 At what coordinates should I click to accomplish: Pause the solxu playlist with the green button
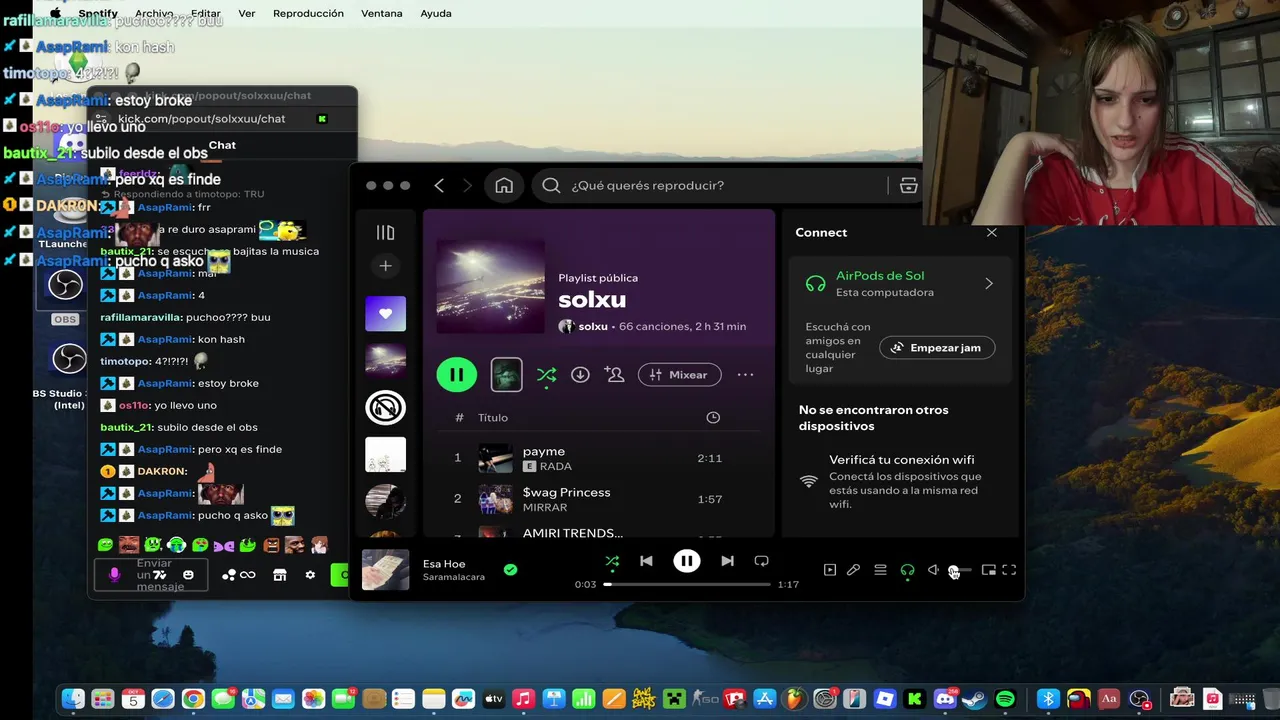click(x=456, y=375)
